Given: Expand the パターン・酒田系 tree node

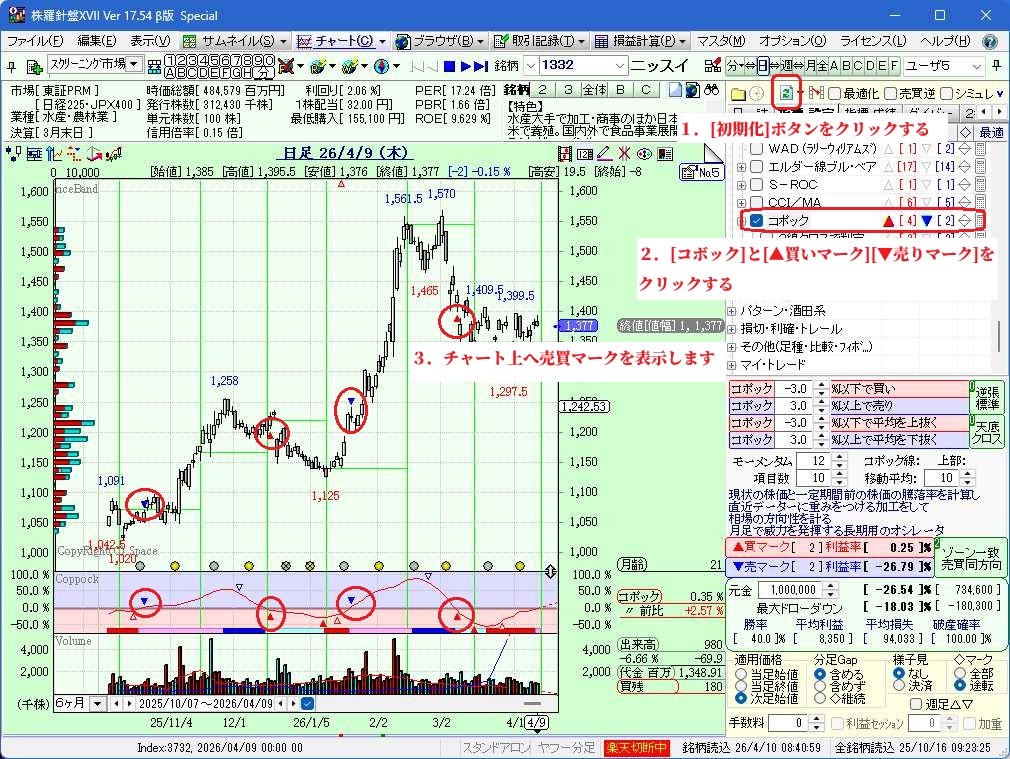Looking at the screenshot, I should tap(731, 311).
